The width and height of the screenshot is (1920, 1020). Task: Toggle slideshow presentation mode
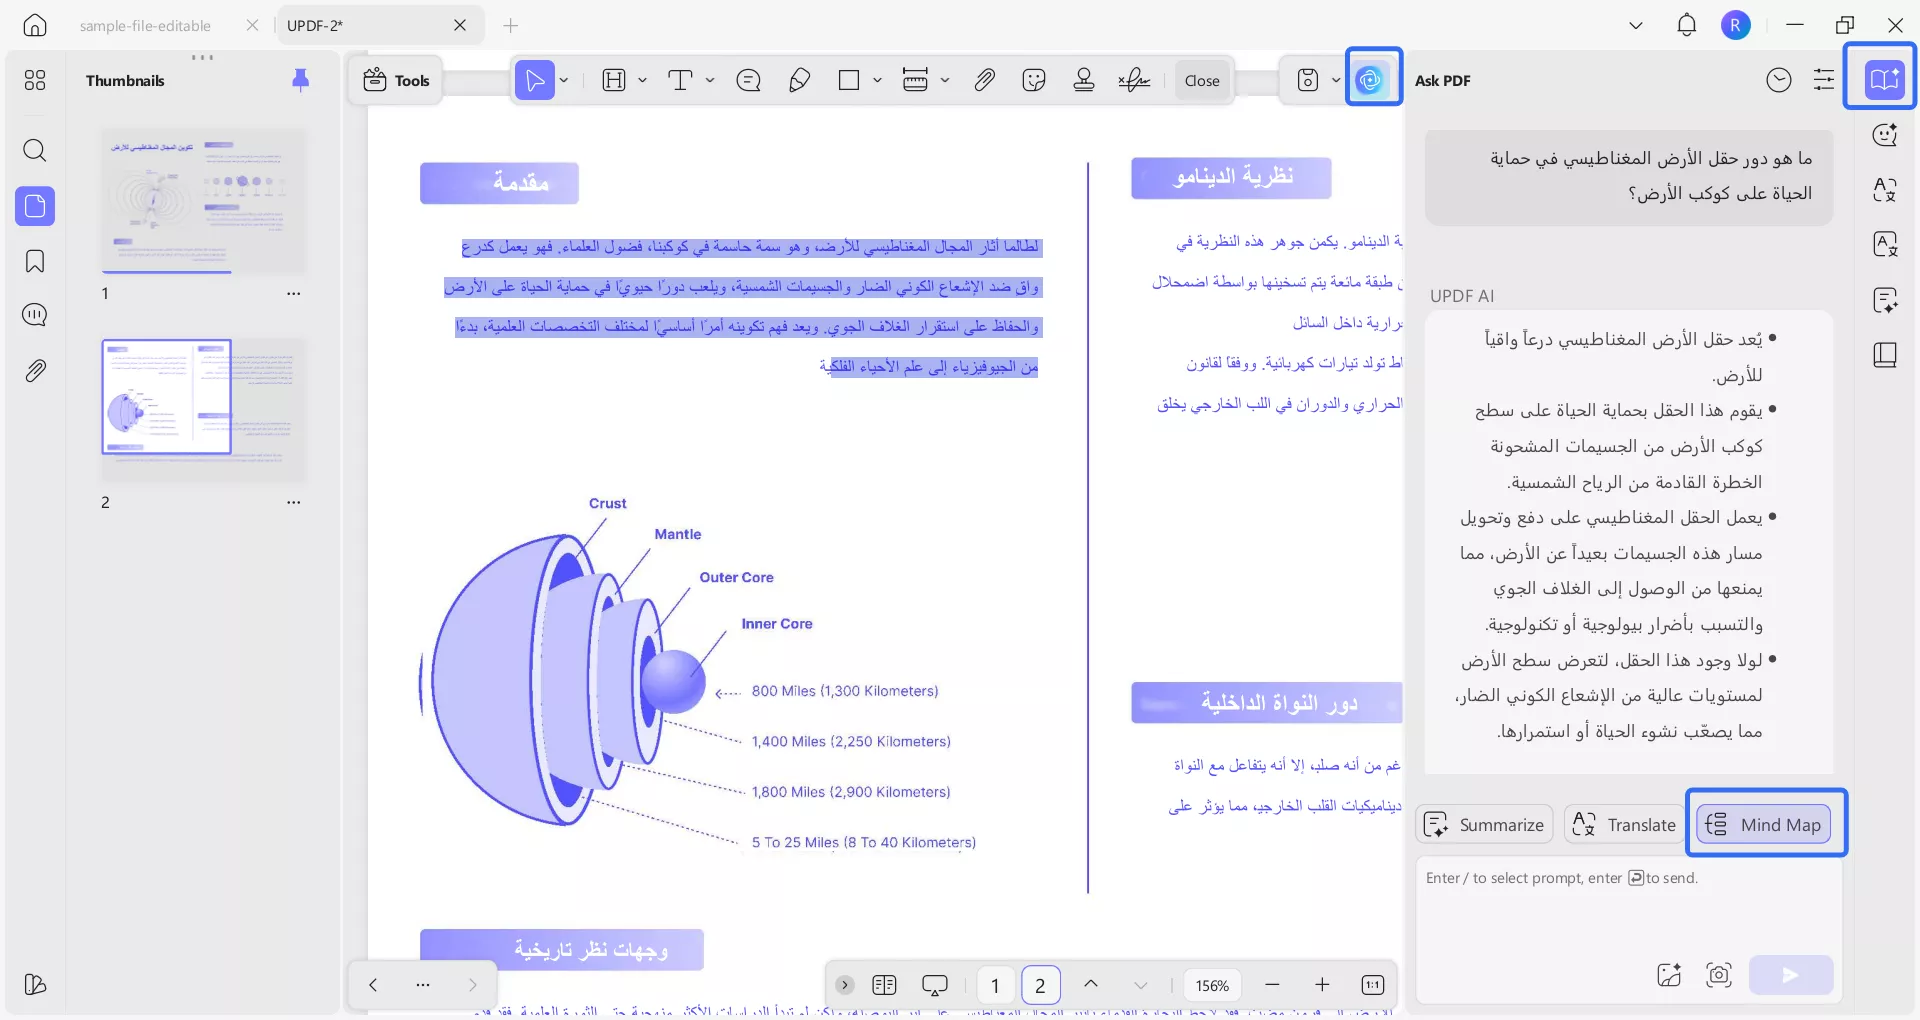pos(935,986)
